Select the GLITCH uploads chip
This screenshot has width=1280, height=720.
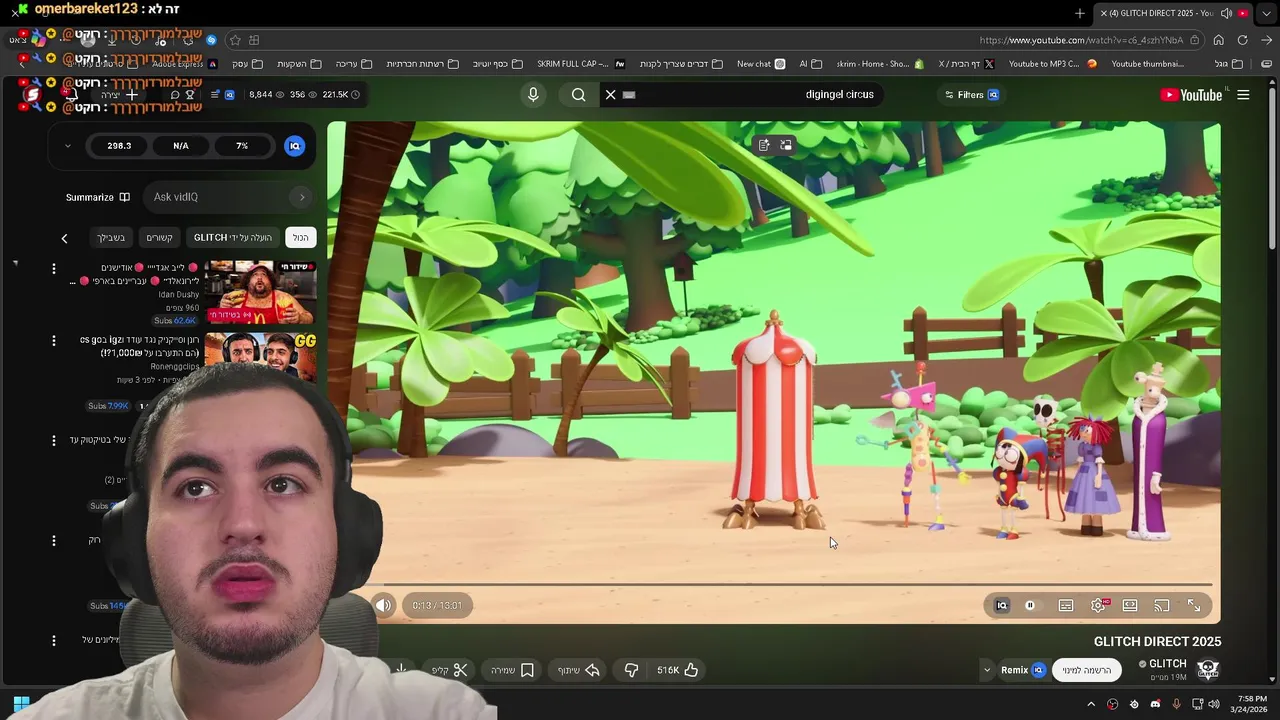pyautogui.click(x=233, y=237)
